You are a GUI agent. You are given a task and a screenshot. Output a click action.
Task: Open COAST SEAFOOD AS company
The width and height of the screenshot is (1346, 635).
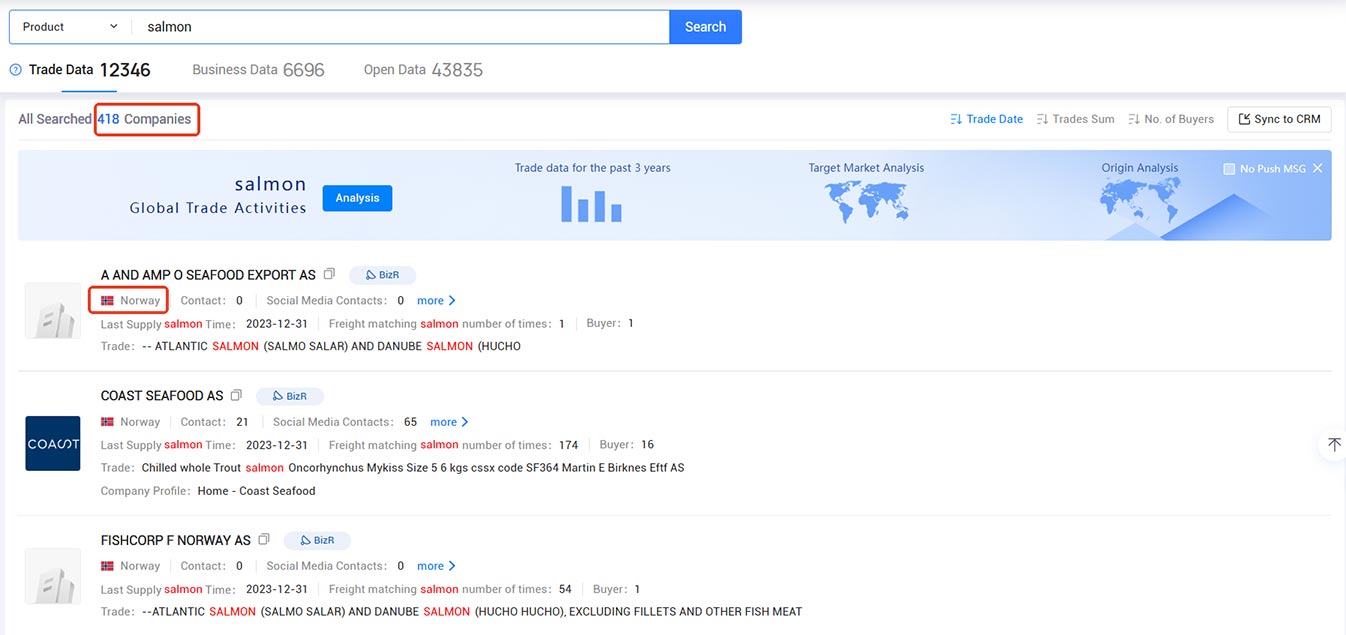click(x=162, y=396)
